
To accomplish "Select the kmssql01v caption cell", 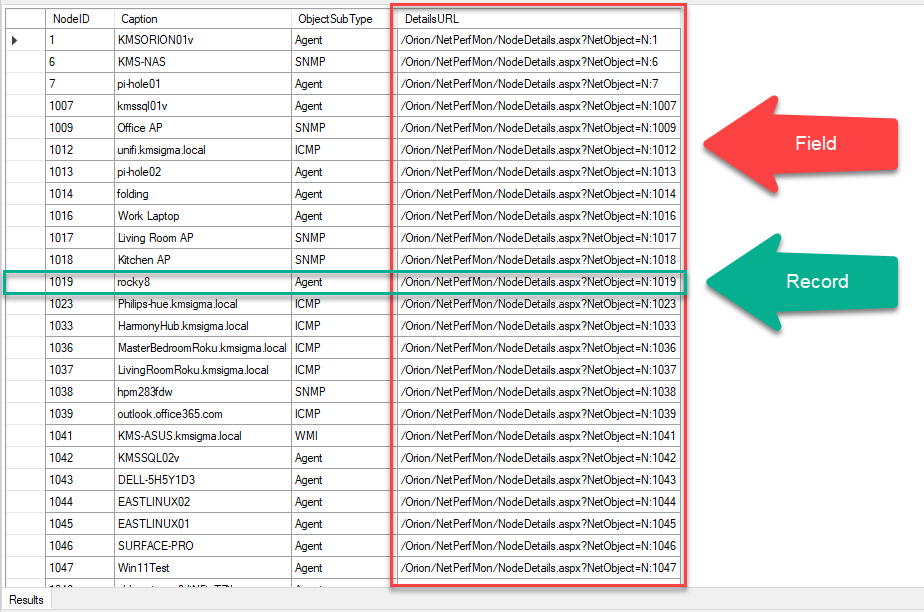I will coord(202,106).
